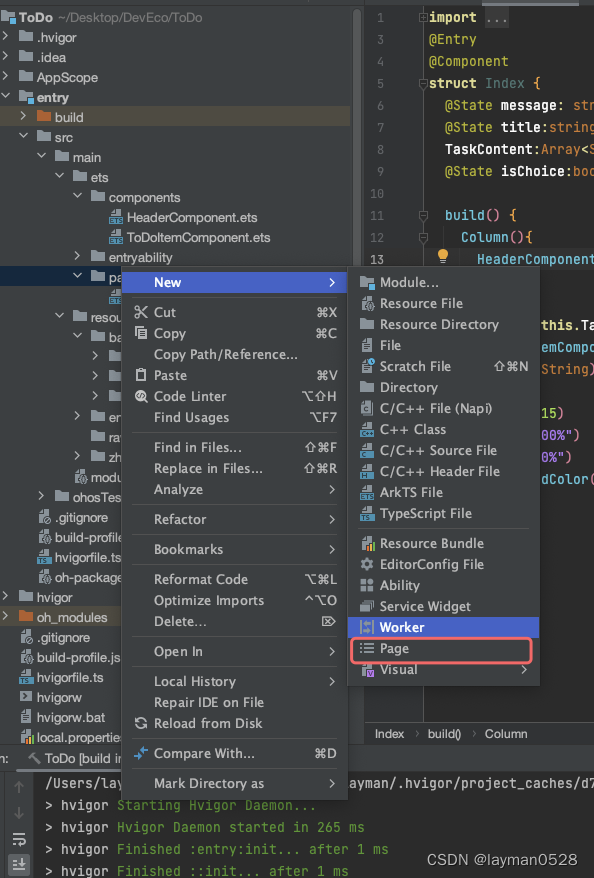Image resolution: width=594 pixels, height=878 pixels.
Task: Open the Open In submenu
Action: click(235, 652)
